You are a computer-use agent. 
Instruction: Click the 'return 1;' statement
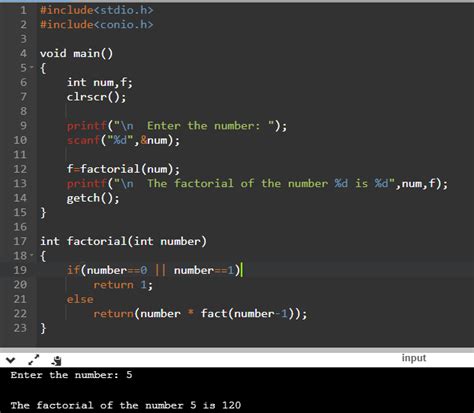click(123, 285)
